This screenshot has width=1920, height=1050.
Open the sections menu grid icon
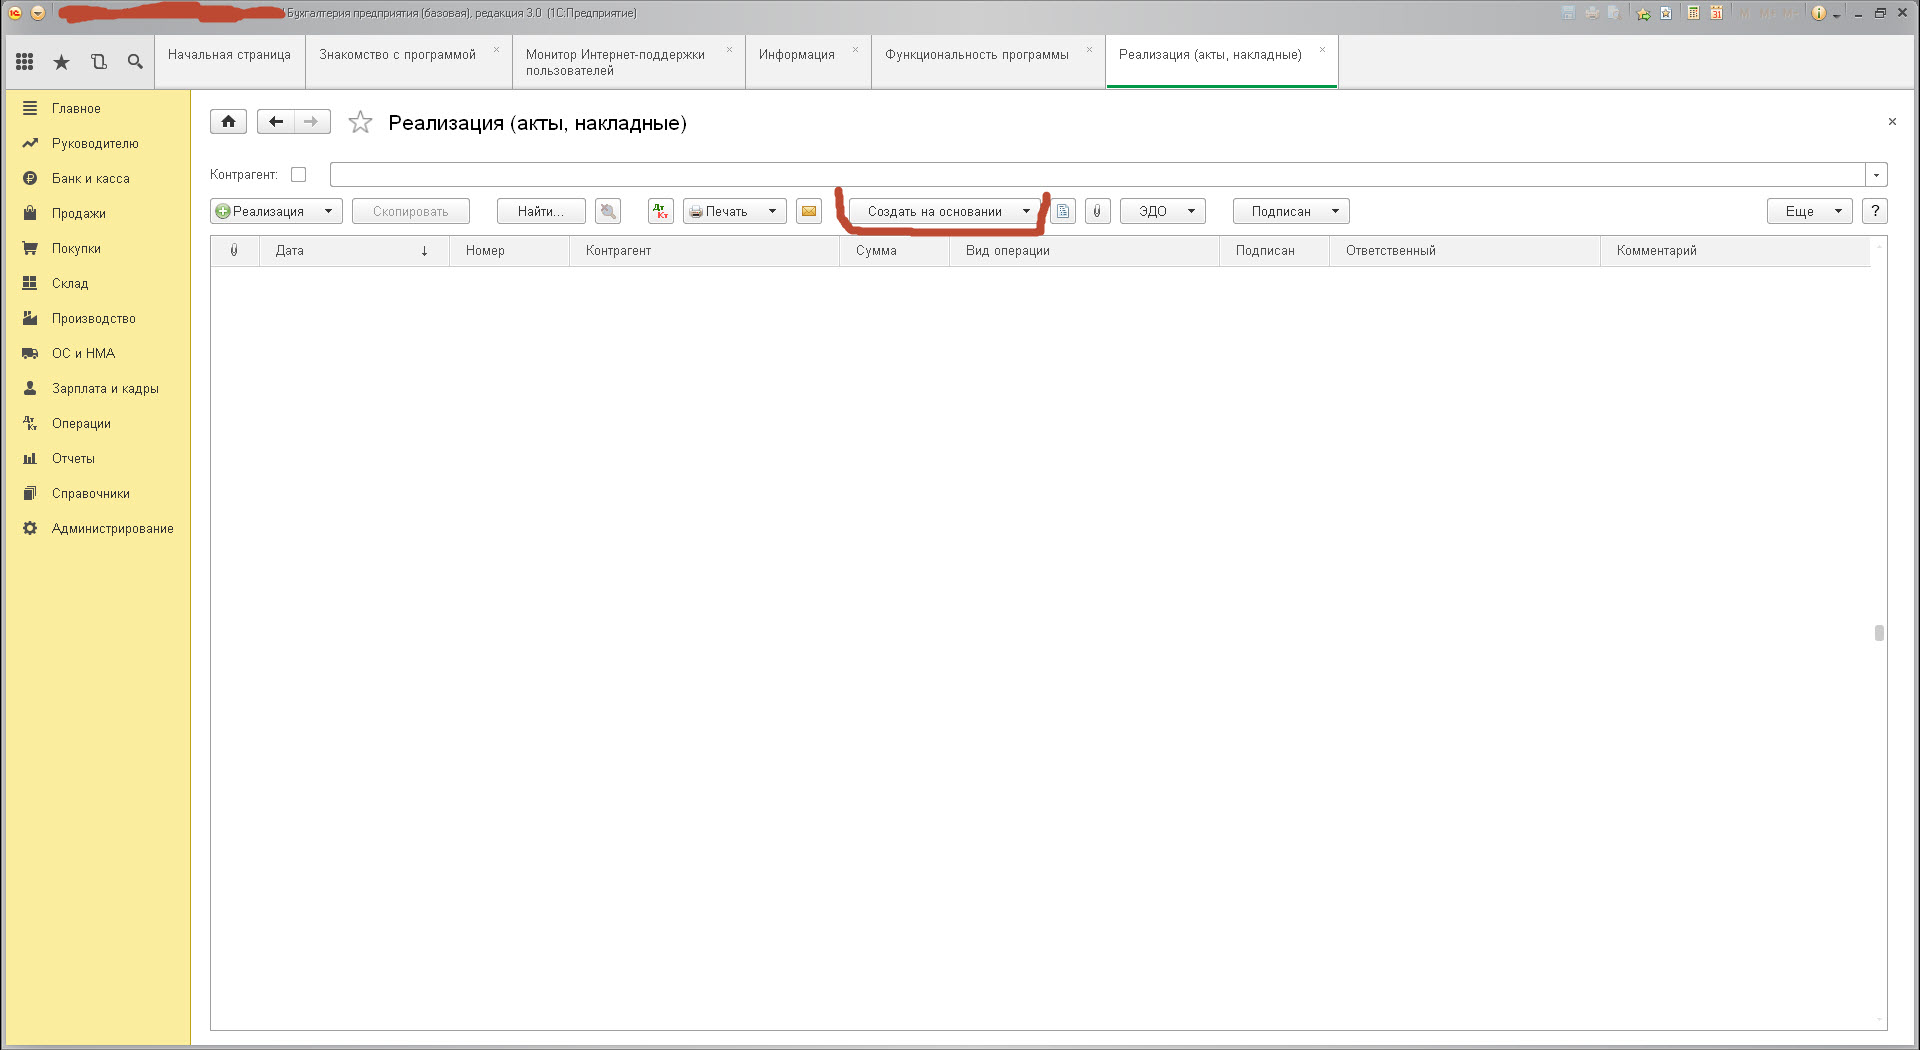point(25,62)
